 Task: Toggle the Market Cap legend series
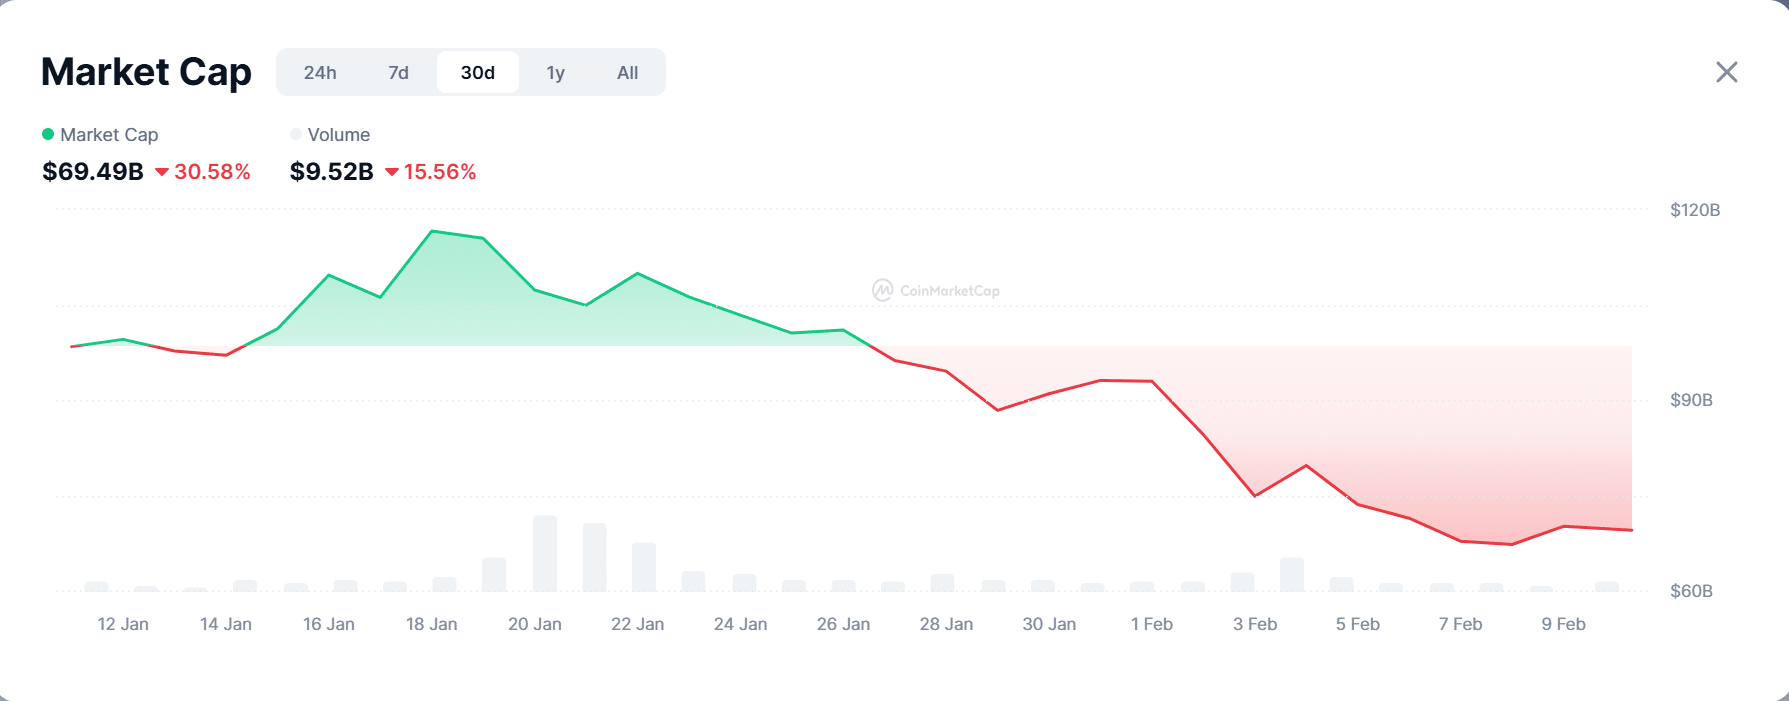tap(108, 135)
